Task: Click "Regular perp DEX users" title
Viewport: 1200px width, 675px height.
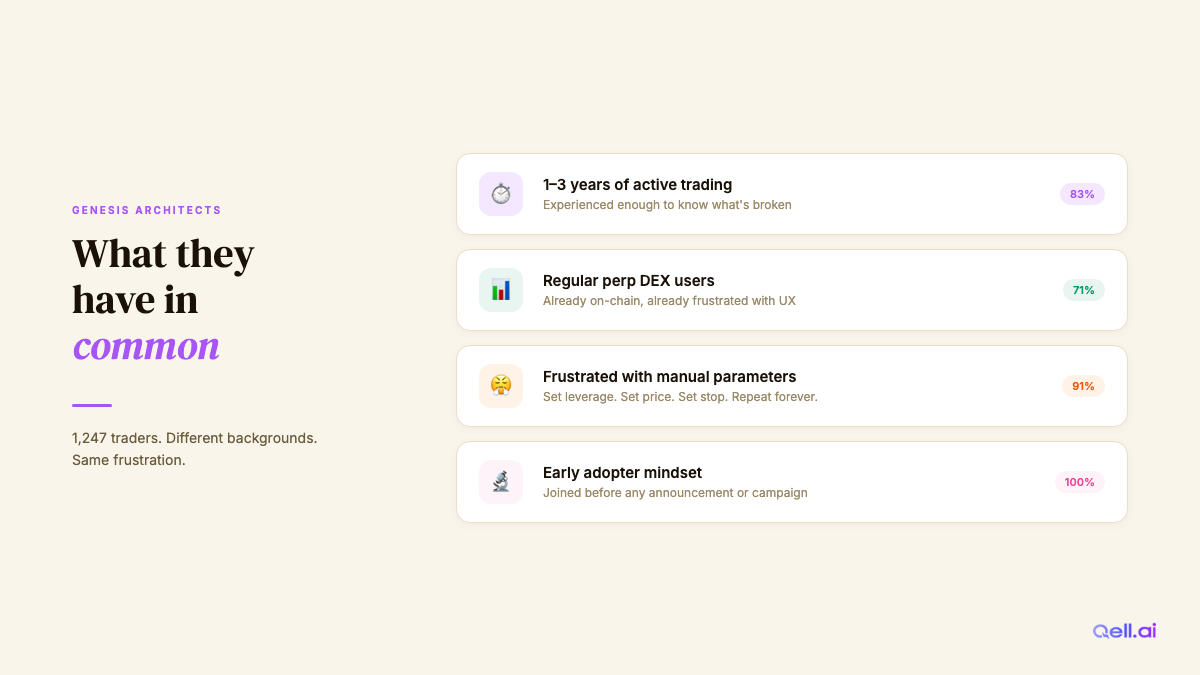Action: tap(628, 281)
